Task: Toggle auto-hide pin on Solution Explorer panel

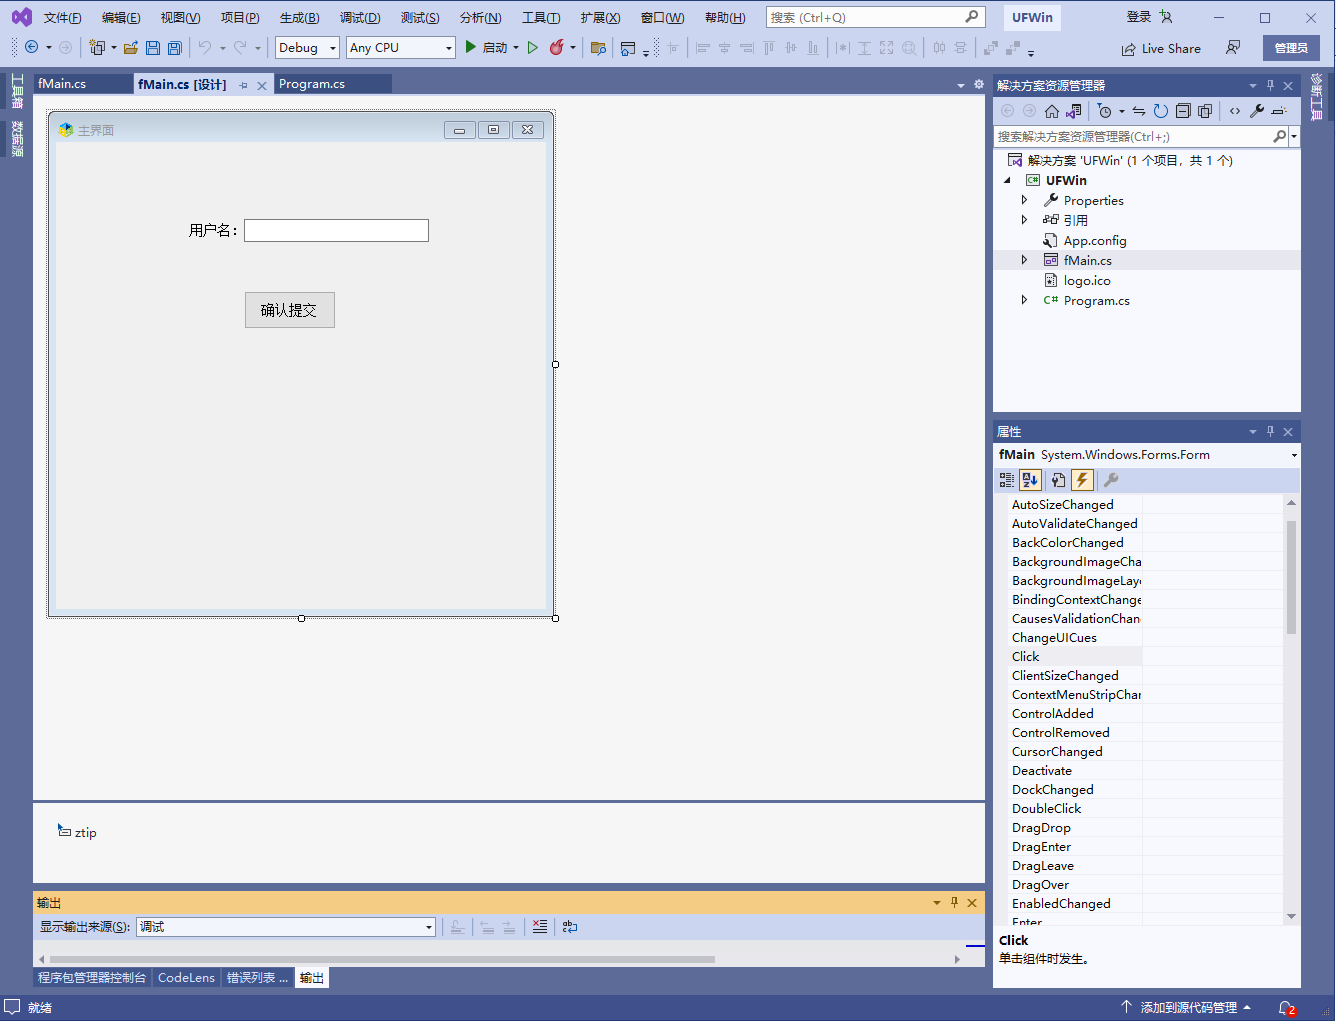Action: point(1270,85)
